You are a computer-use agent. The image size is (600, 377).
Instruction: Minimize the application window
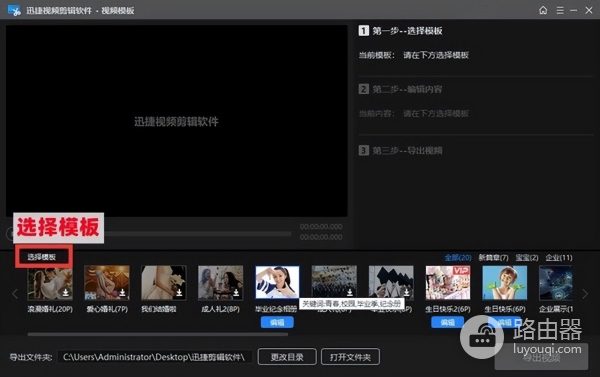(x=574, y=10)
